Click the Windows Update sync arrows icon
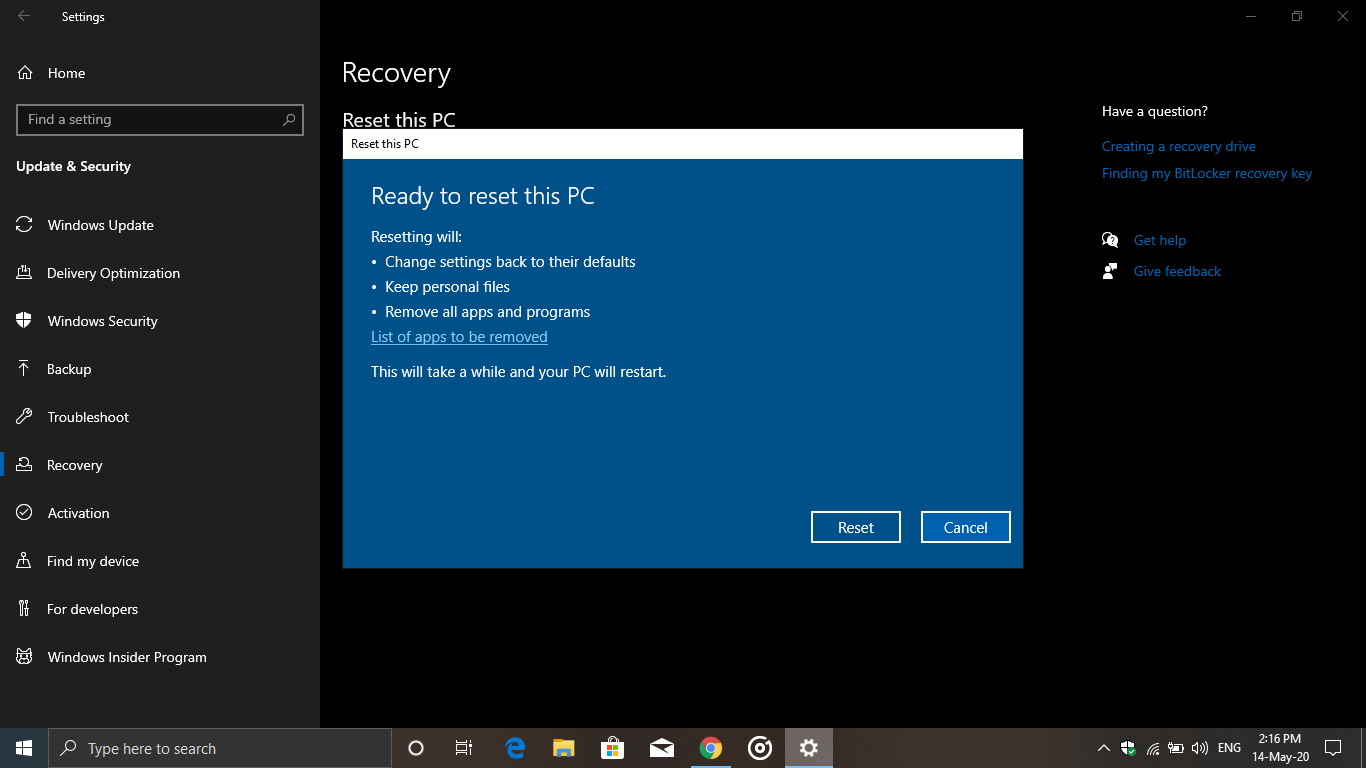Viewport: 1366px width, 768px height. click(24, 225)
